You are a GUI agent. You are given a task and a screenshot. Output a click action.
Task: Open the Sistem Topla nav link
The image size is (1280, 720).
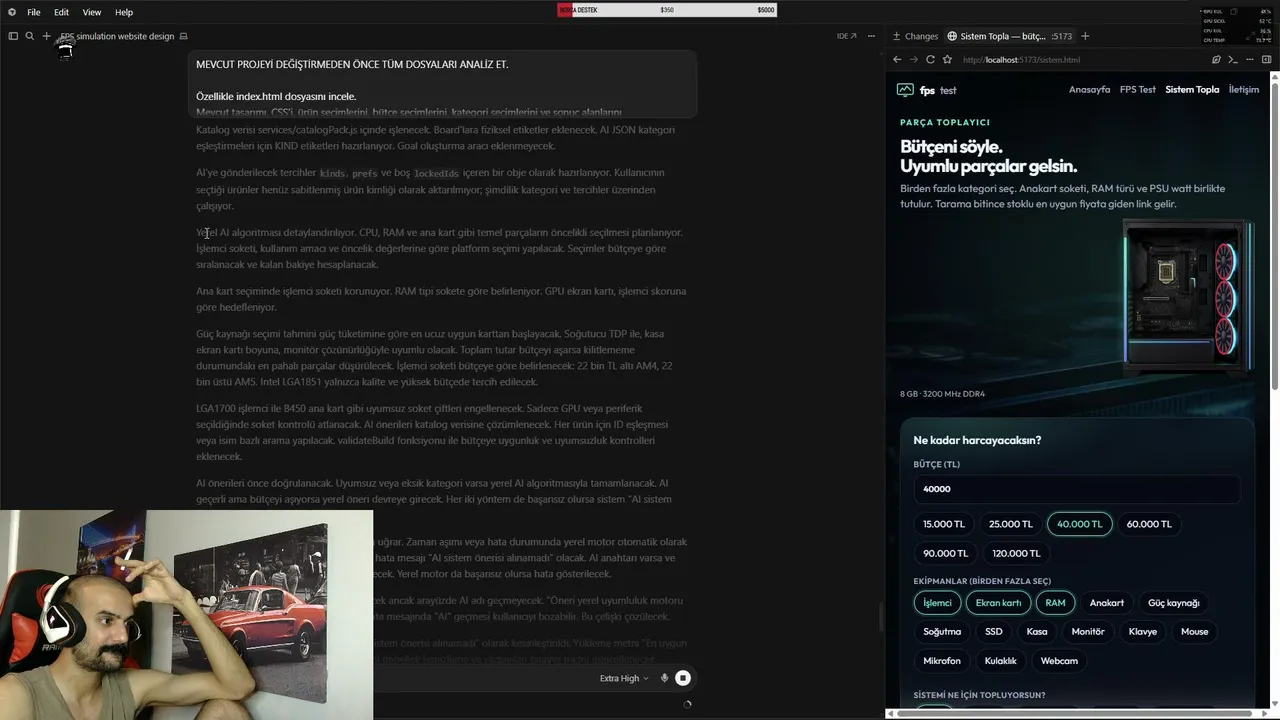[x=1192, y=90]
